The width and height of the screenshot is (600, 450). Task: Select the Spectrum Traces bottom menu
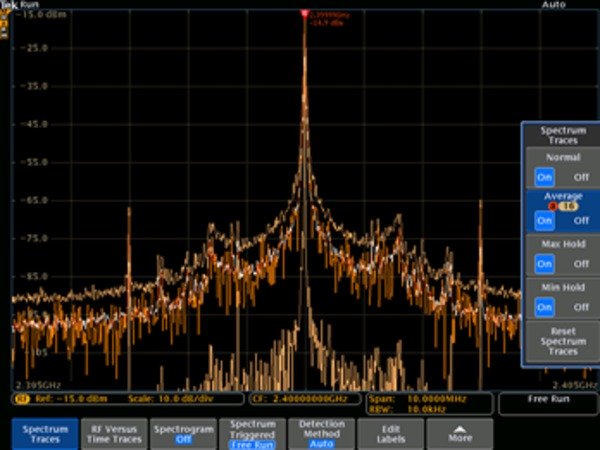(x=44, y=433)
